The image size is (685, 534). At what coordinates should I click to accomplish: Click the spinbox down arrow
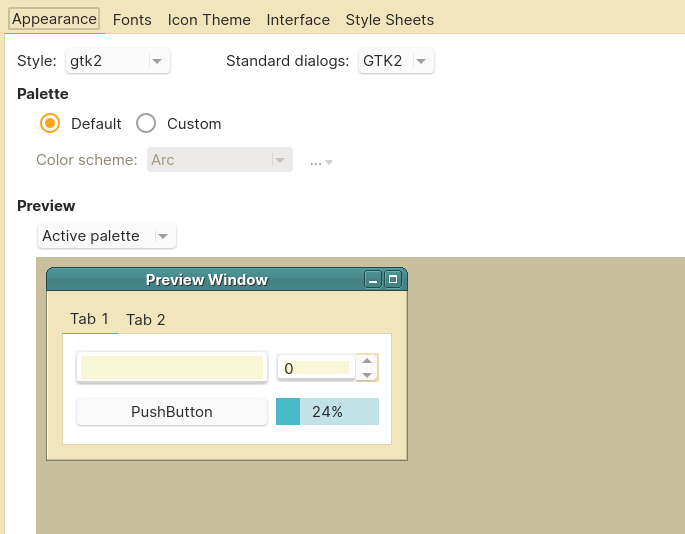[367, 375]
